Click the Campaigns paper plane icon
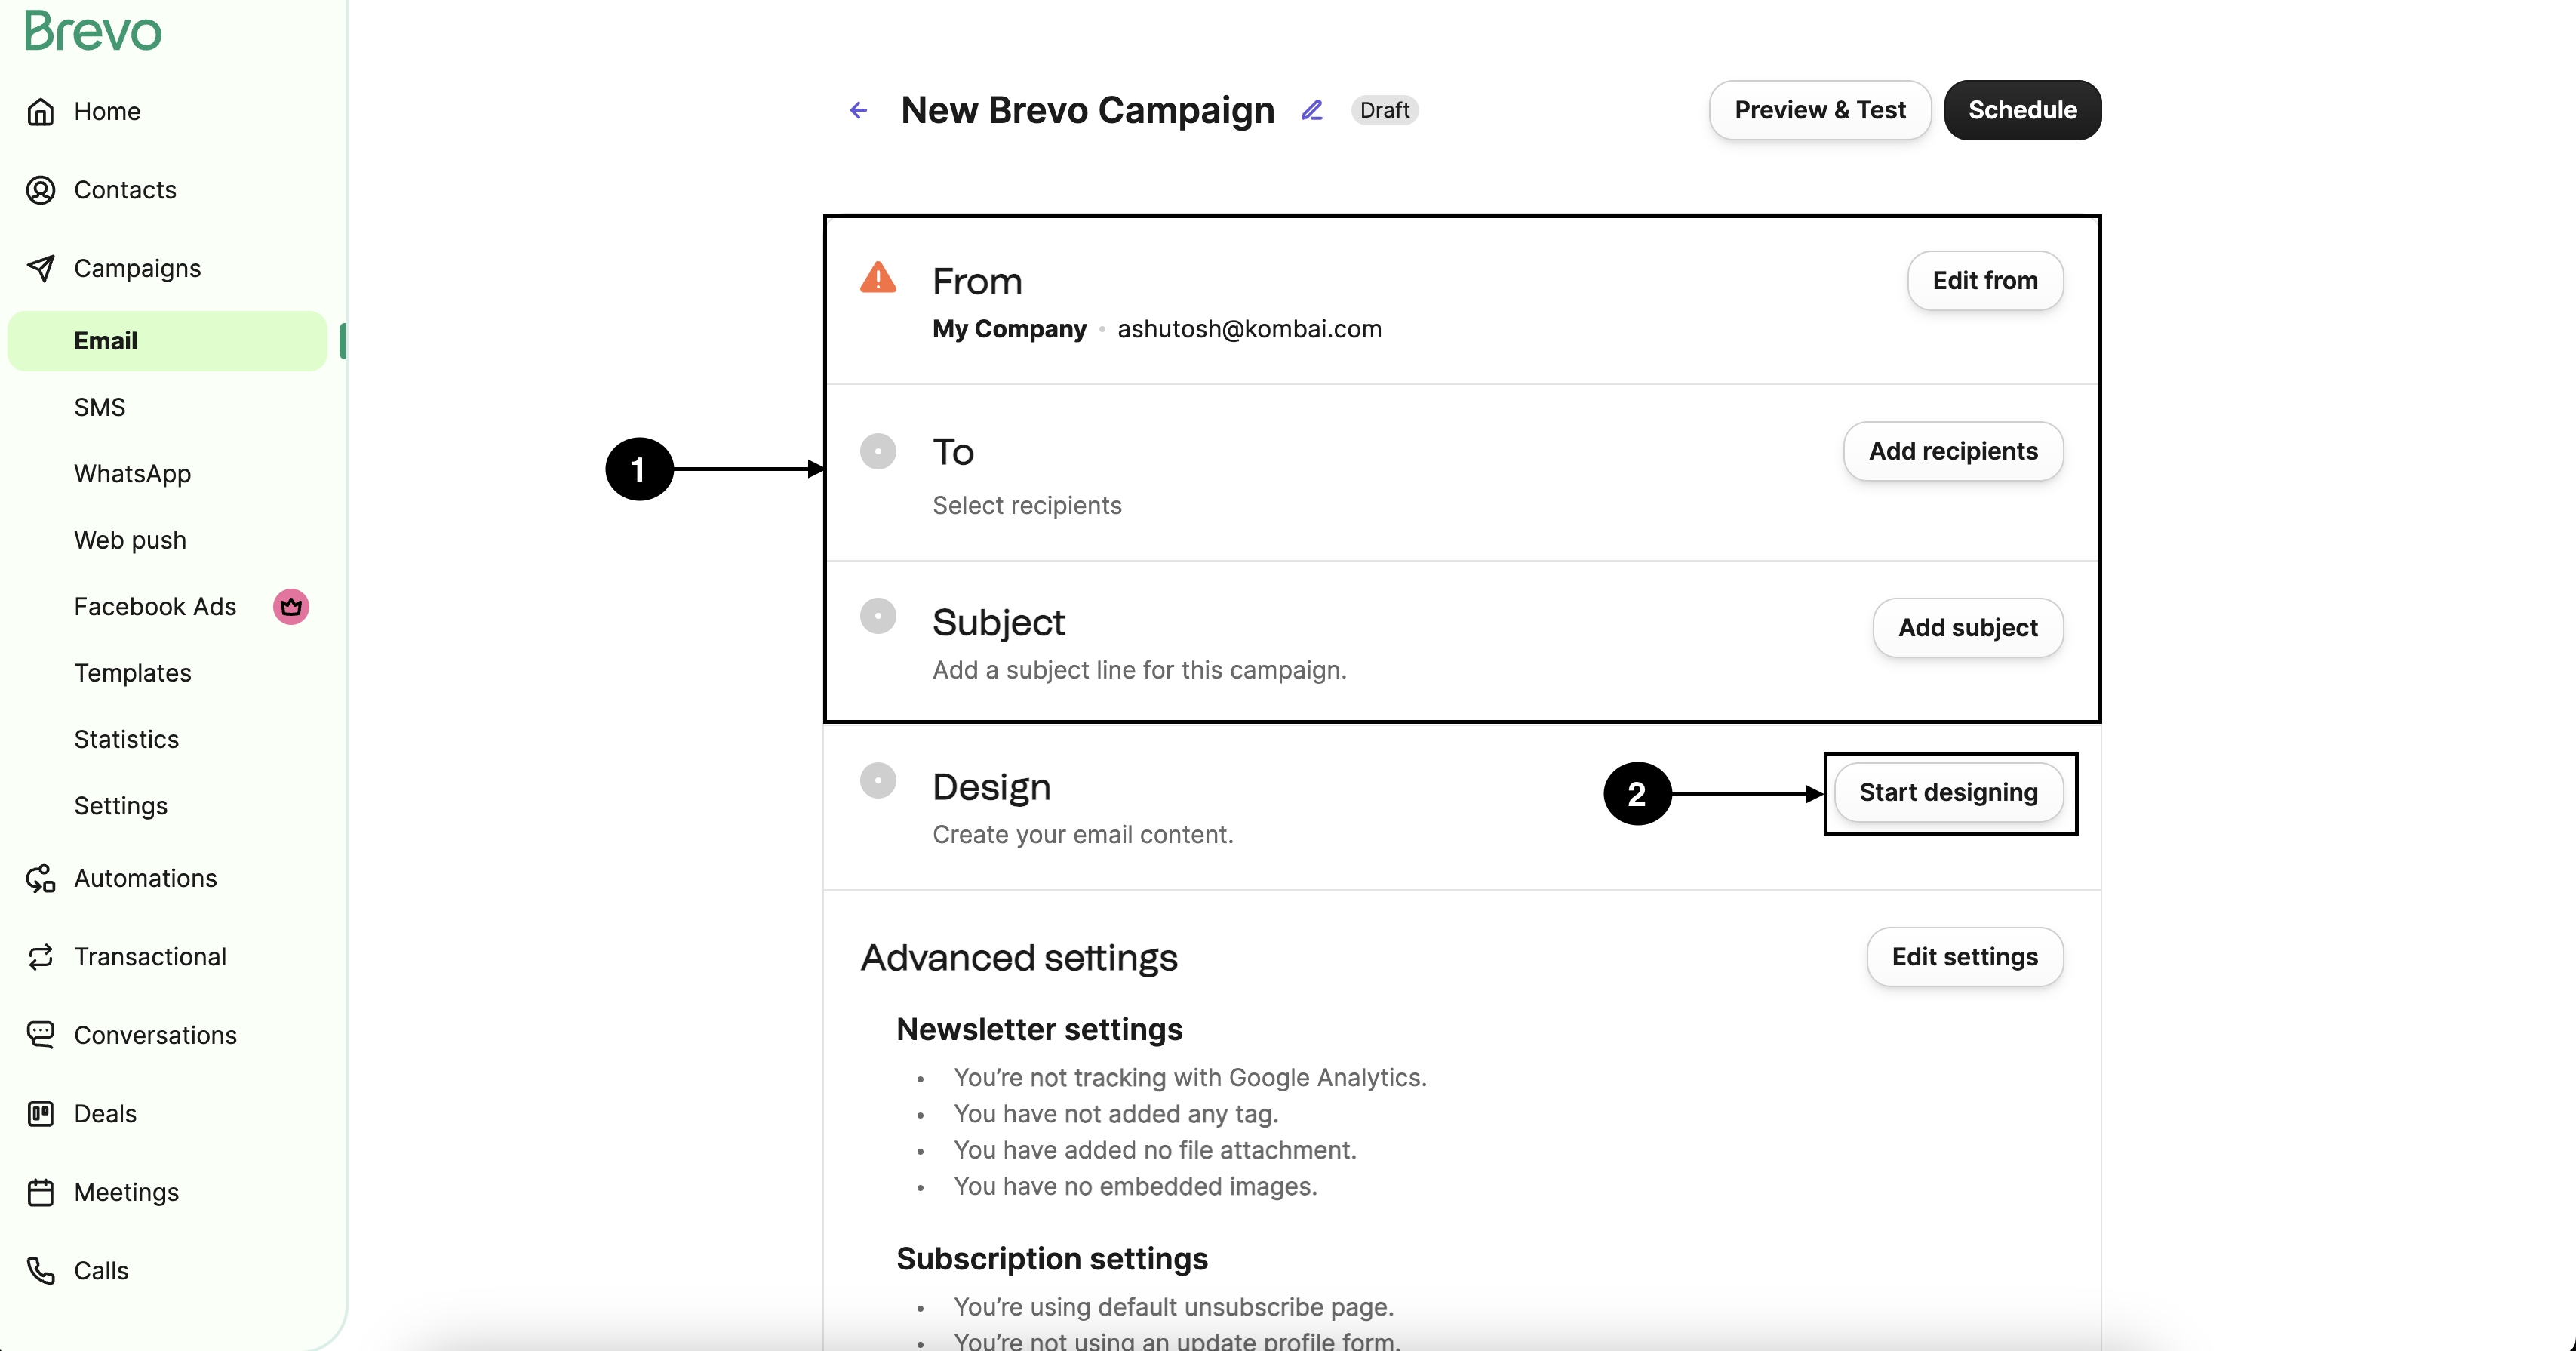The height and width of the screenshot is (1351, 2576). pos(40,268)
